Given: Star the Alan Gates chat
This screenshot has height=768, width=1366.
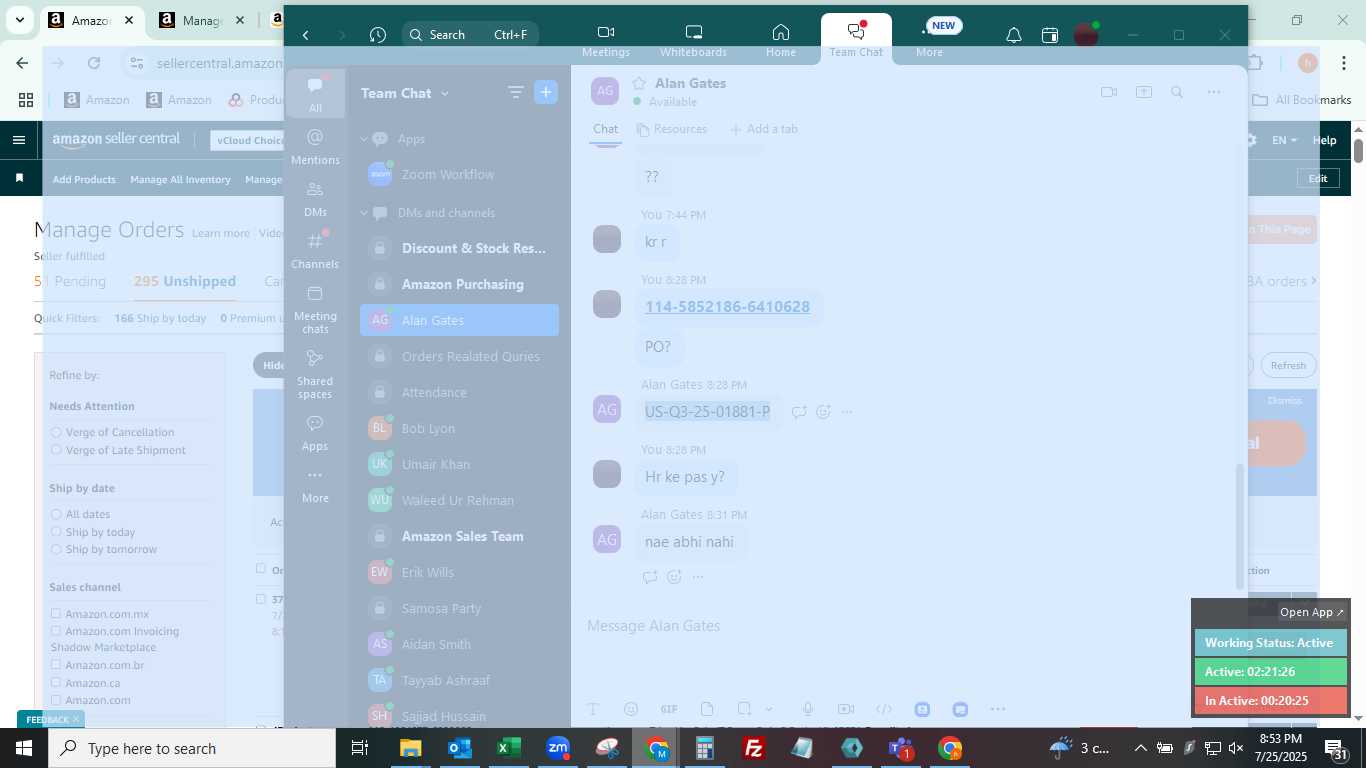Looking at the screenshot, I should [x=639, y=84].
